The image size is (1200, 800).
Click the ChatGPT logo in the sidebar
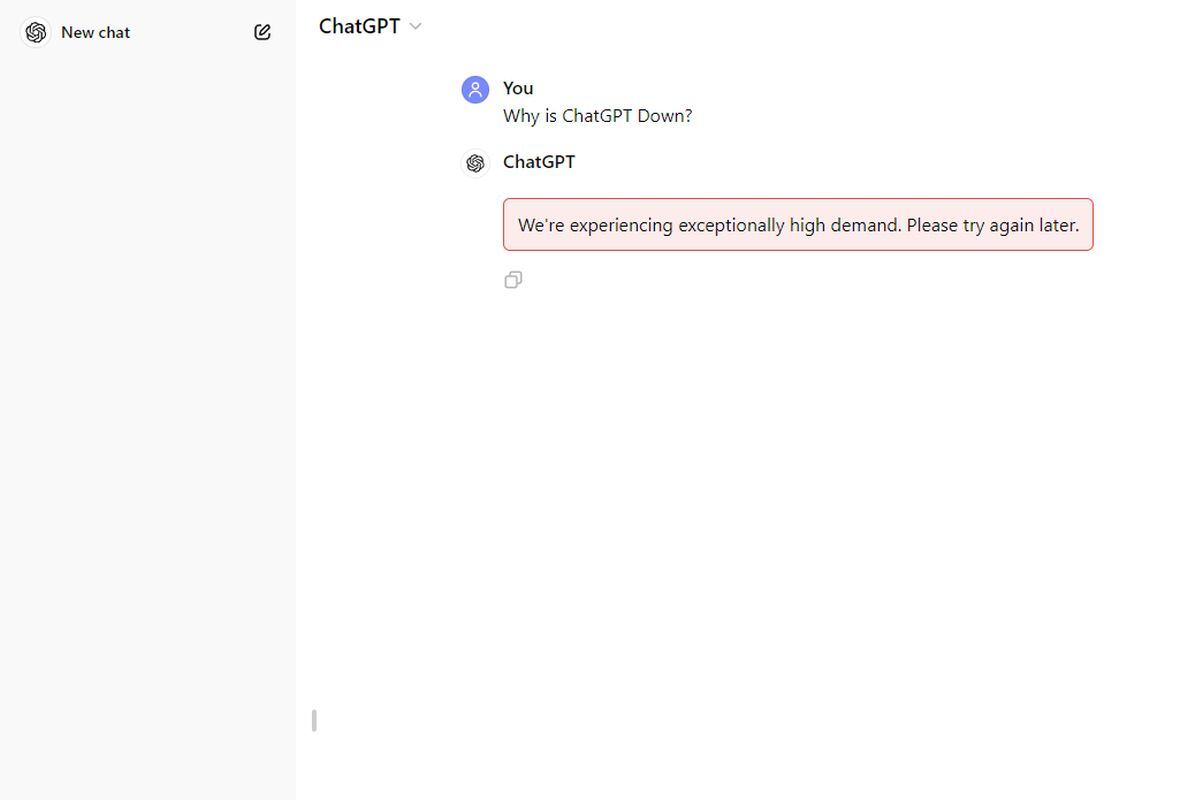click(x=36, y=33)
